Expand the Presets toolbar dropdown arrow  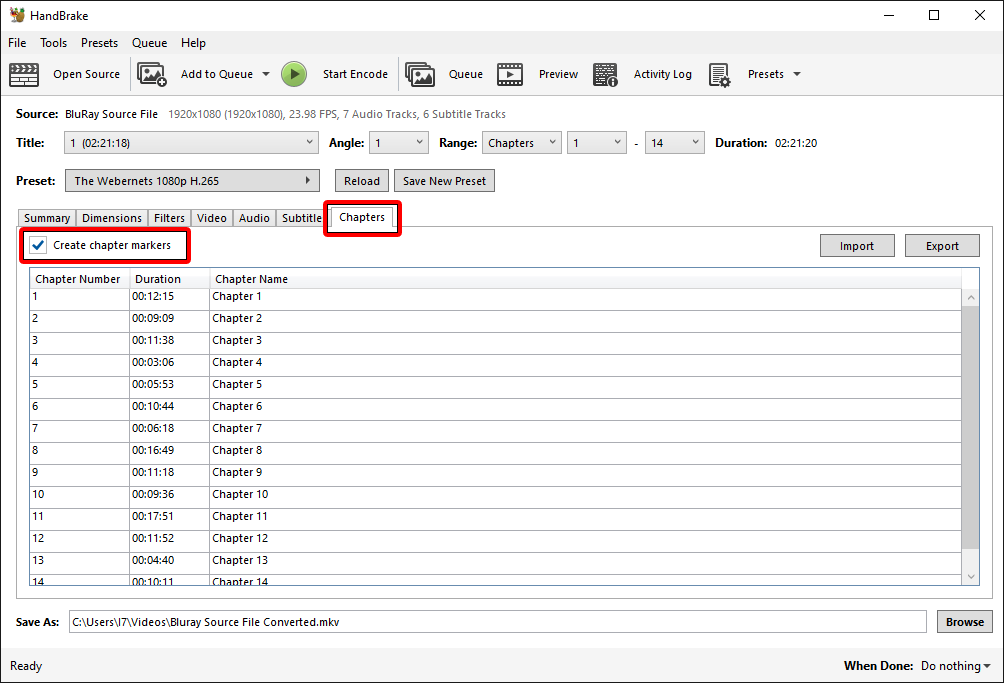point(797,74)
